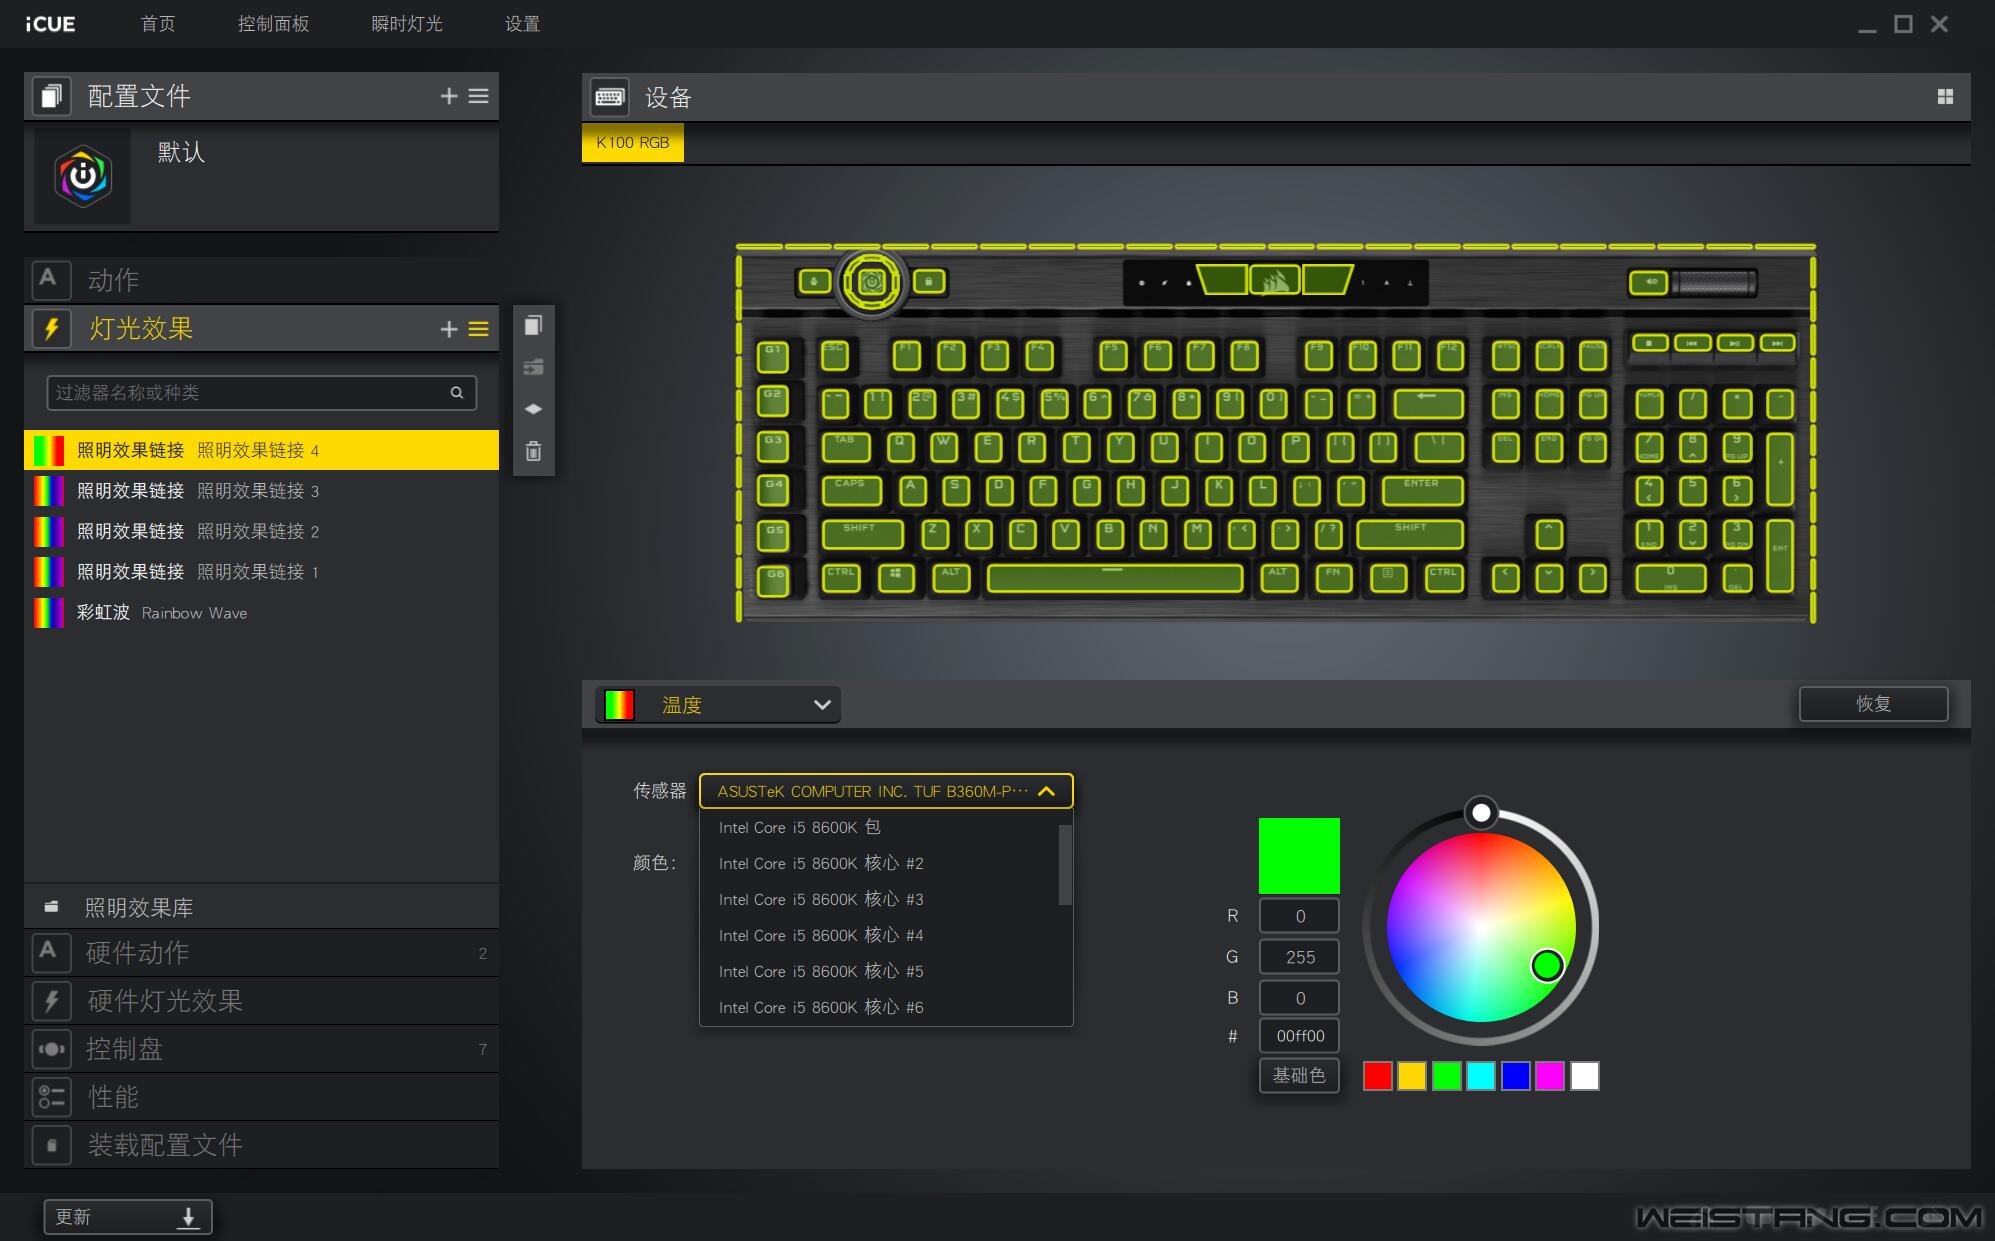Click the 恢复 button
1995x1241 pixels.
pos(1874,703)
